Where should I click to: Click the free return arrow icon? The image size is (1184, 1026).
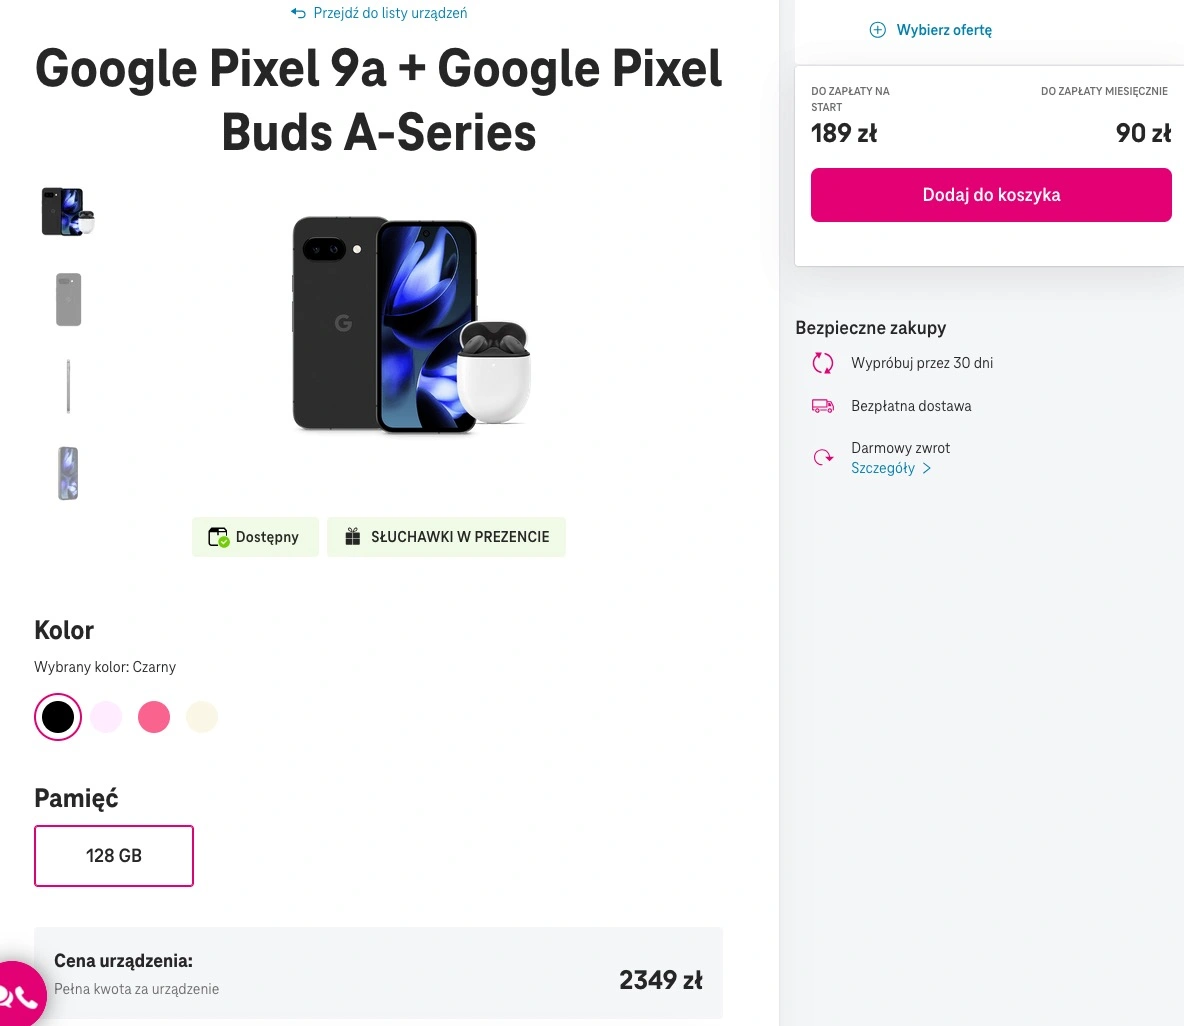point(822,457)
